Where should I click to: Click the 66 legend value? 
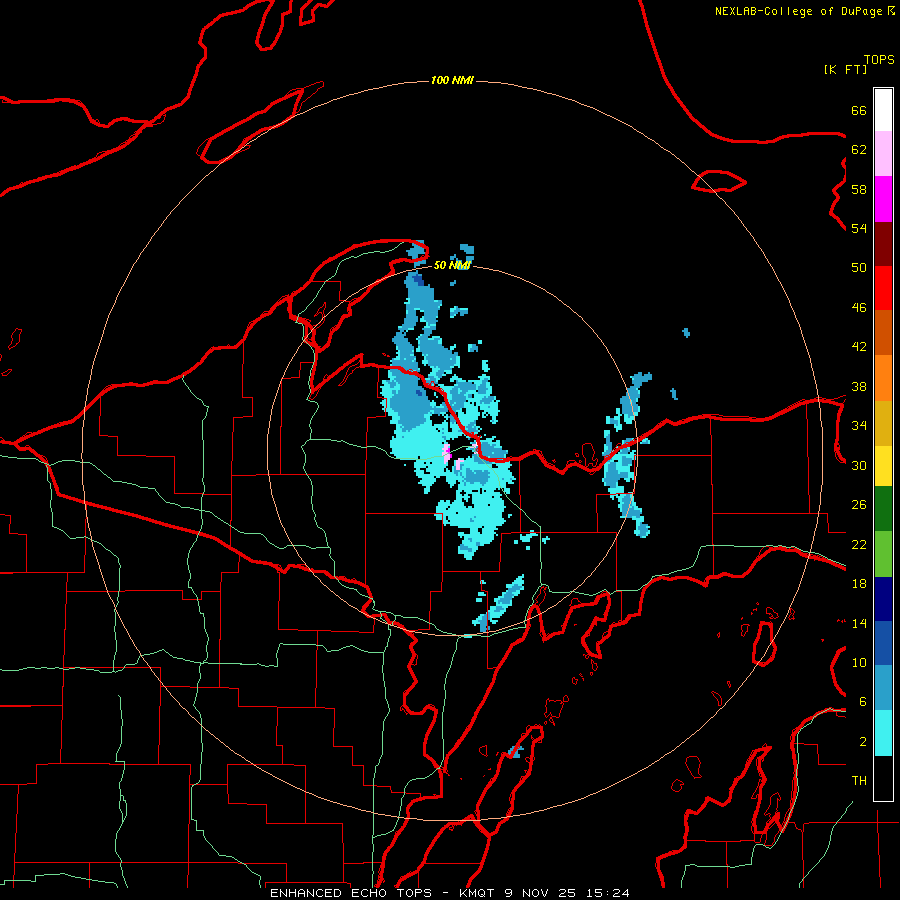pyautogui.click(x=859, y=110)
